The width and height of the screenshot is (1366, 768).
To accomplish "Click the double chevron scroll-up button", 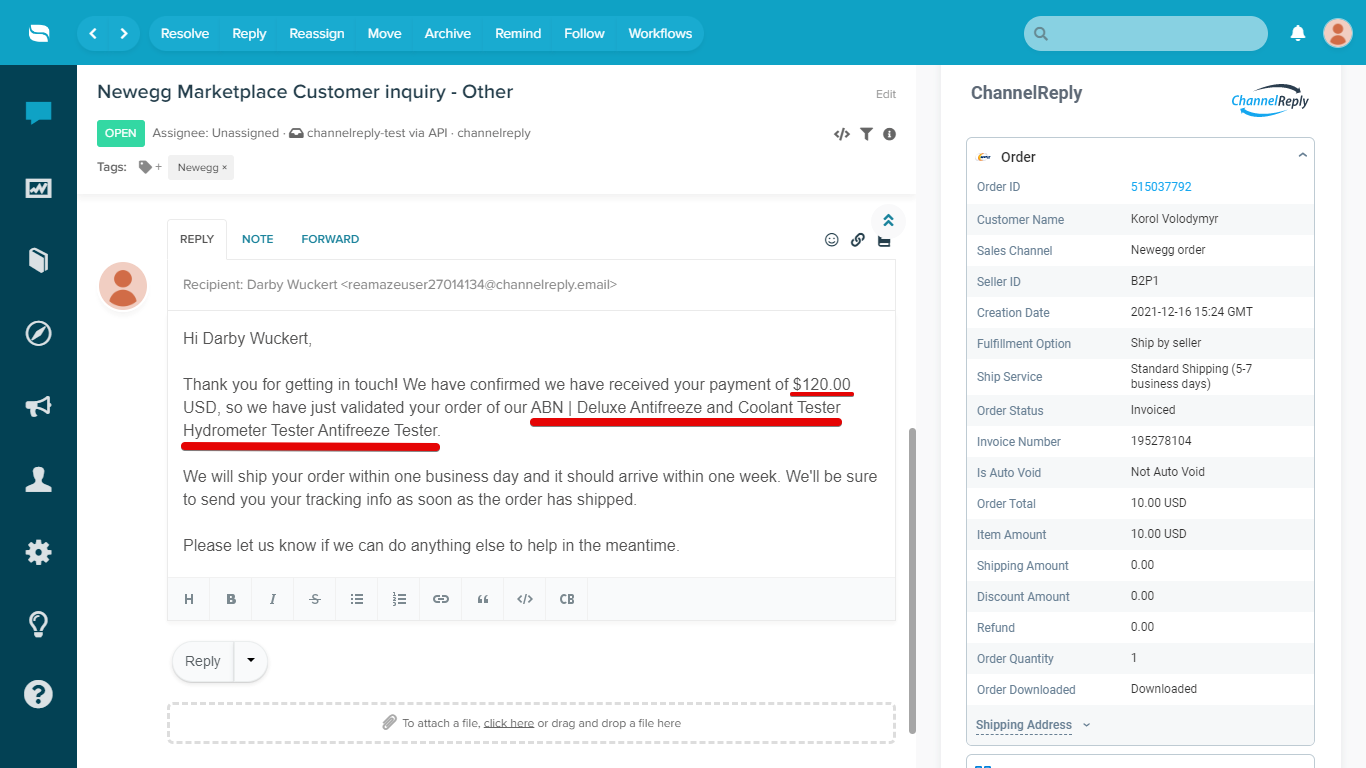I will point(888,221).
